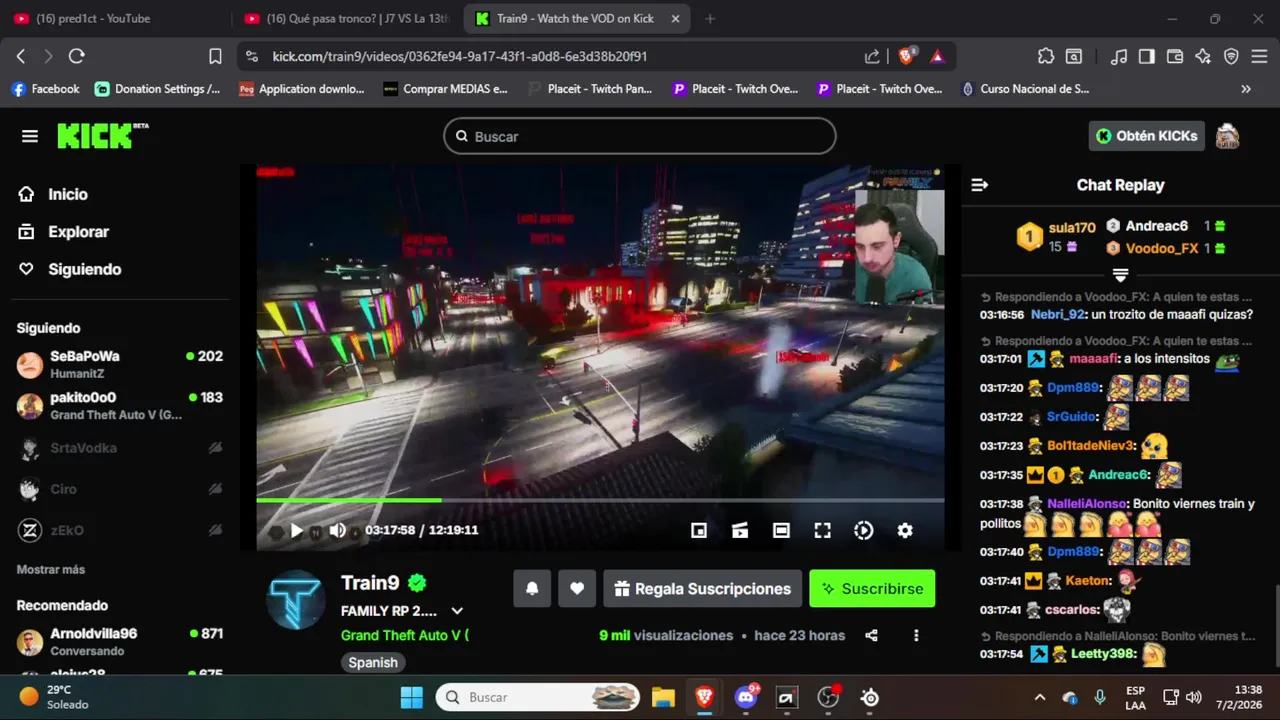Toggle fullscreen in video player
The height and width of the screenshot is (720, 1280).
click(822, 531)
